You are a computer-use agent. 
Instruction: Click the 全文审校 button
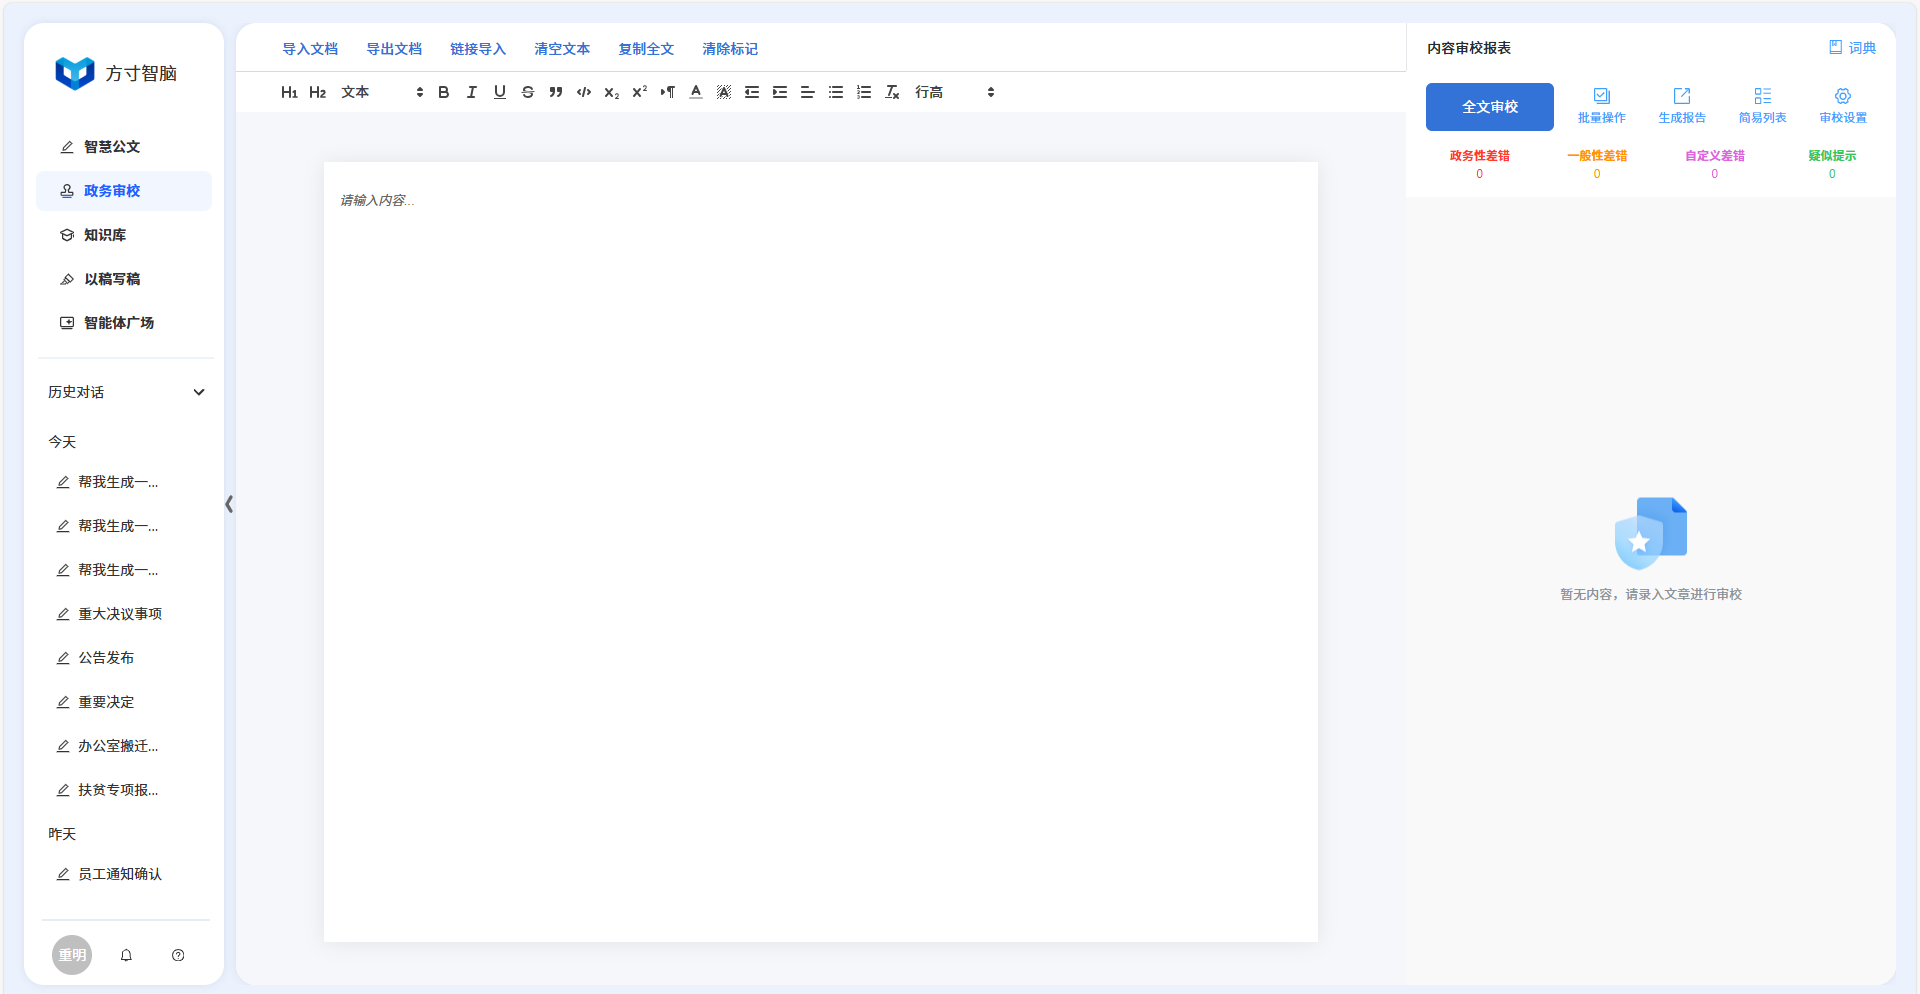click(1489, 107)
